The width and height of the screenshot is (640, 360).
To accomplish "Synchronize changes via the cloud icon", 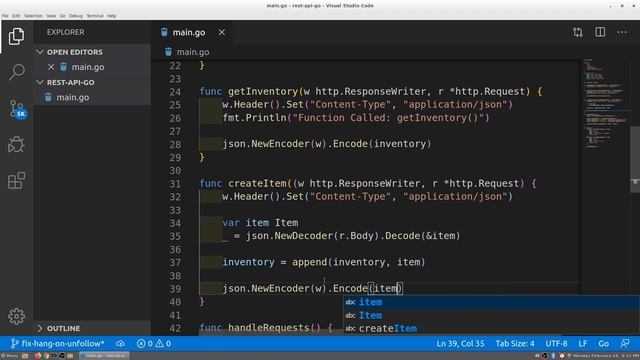I will (120, 344).
